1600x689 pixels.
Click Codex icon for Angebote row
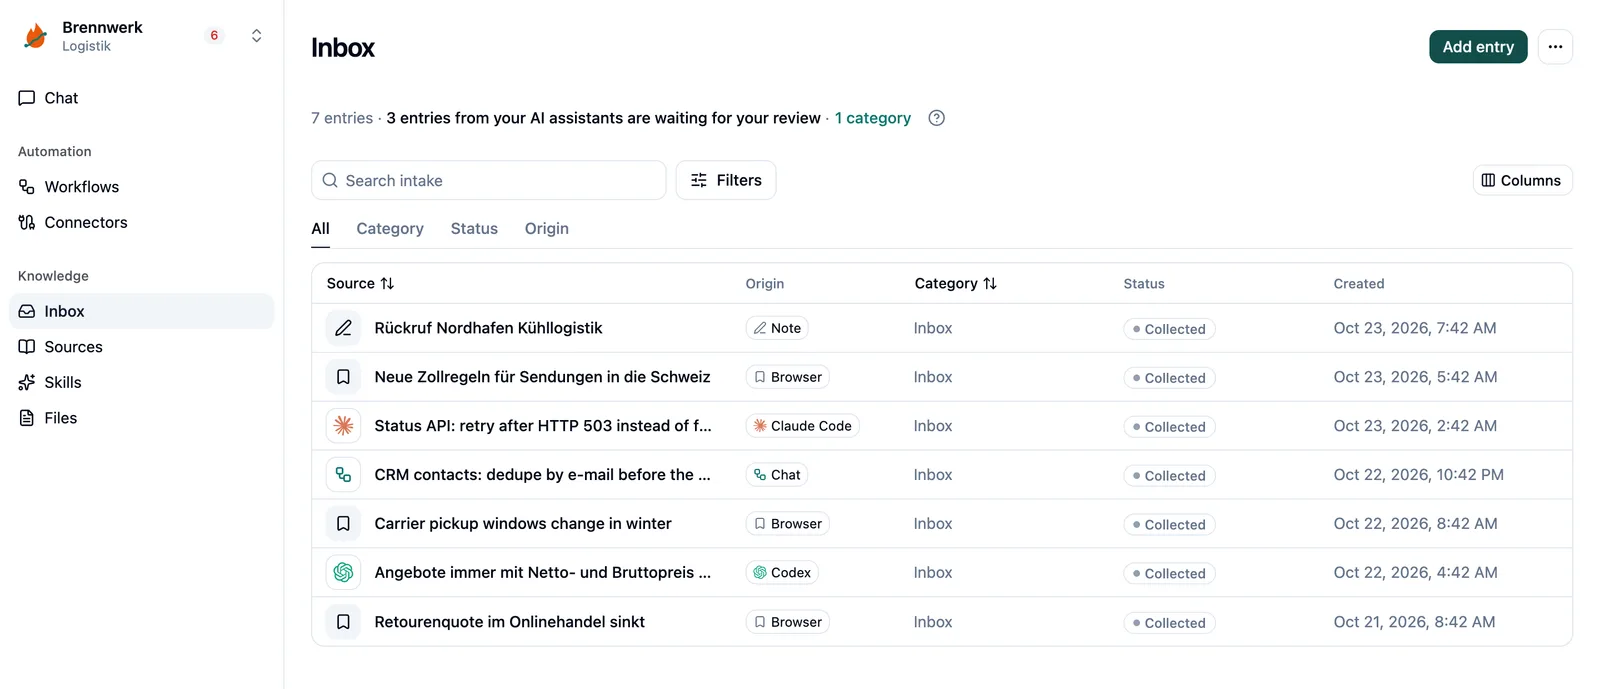point(343,573)
